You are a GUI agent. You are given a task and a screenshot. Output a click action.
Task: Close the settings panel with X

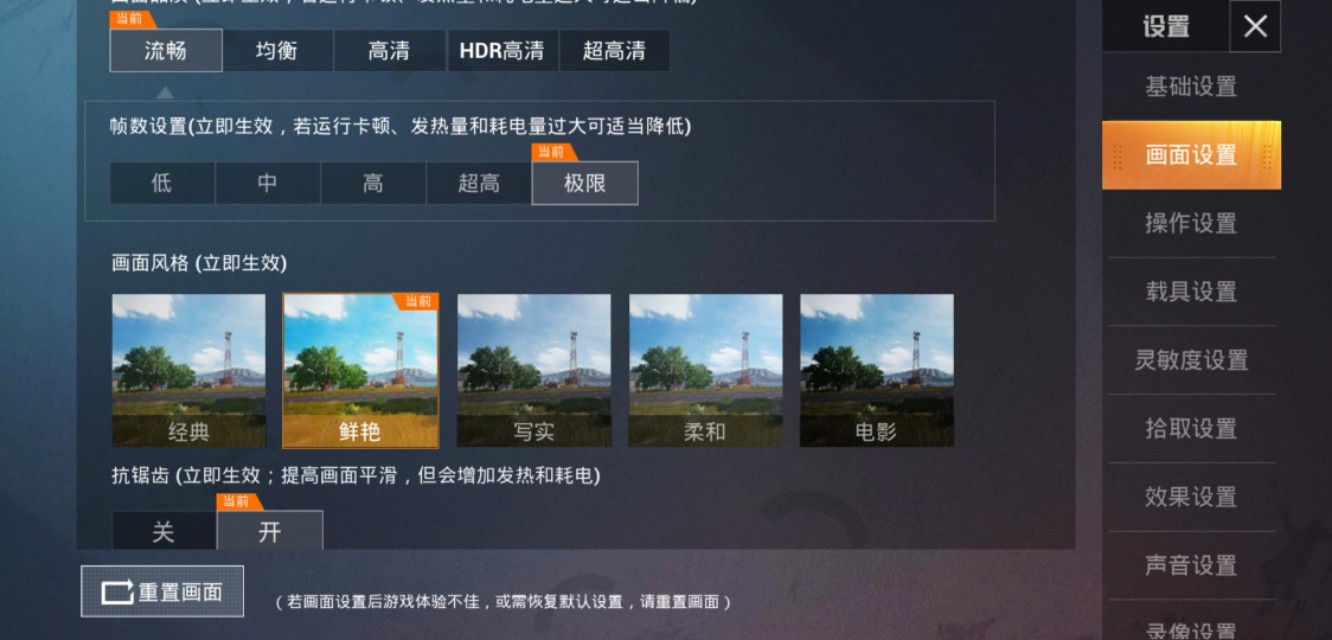(1255, 26)
